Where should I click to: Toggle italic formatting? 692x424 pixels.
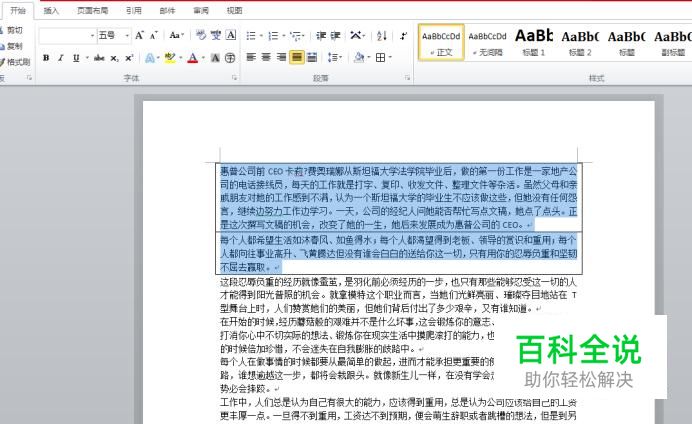(61, 58)
